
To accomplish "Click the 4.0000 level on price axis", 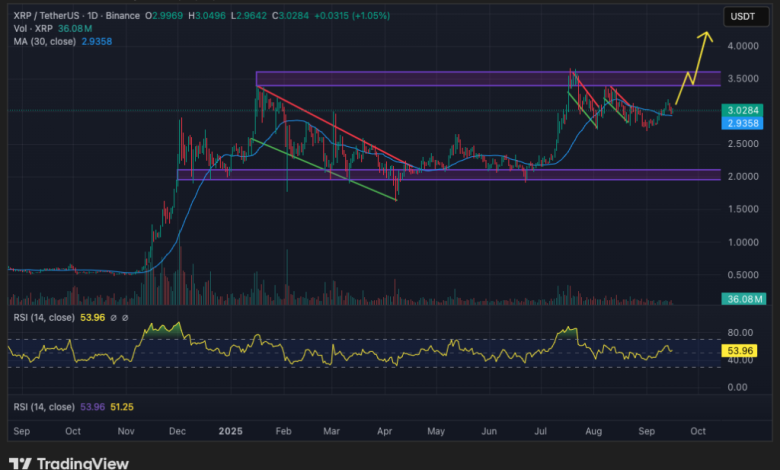I will click(742, 47).
